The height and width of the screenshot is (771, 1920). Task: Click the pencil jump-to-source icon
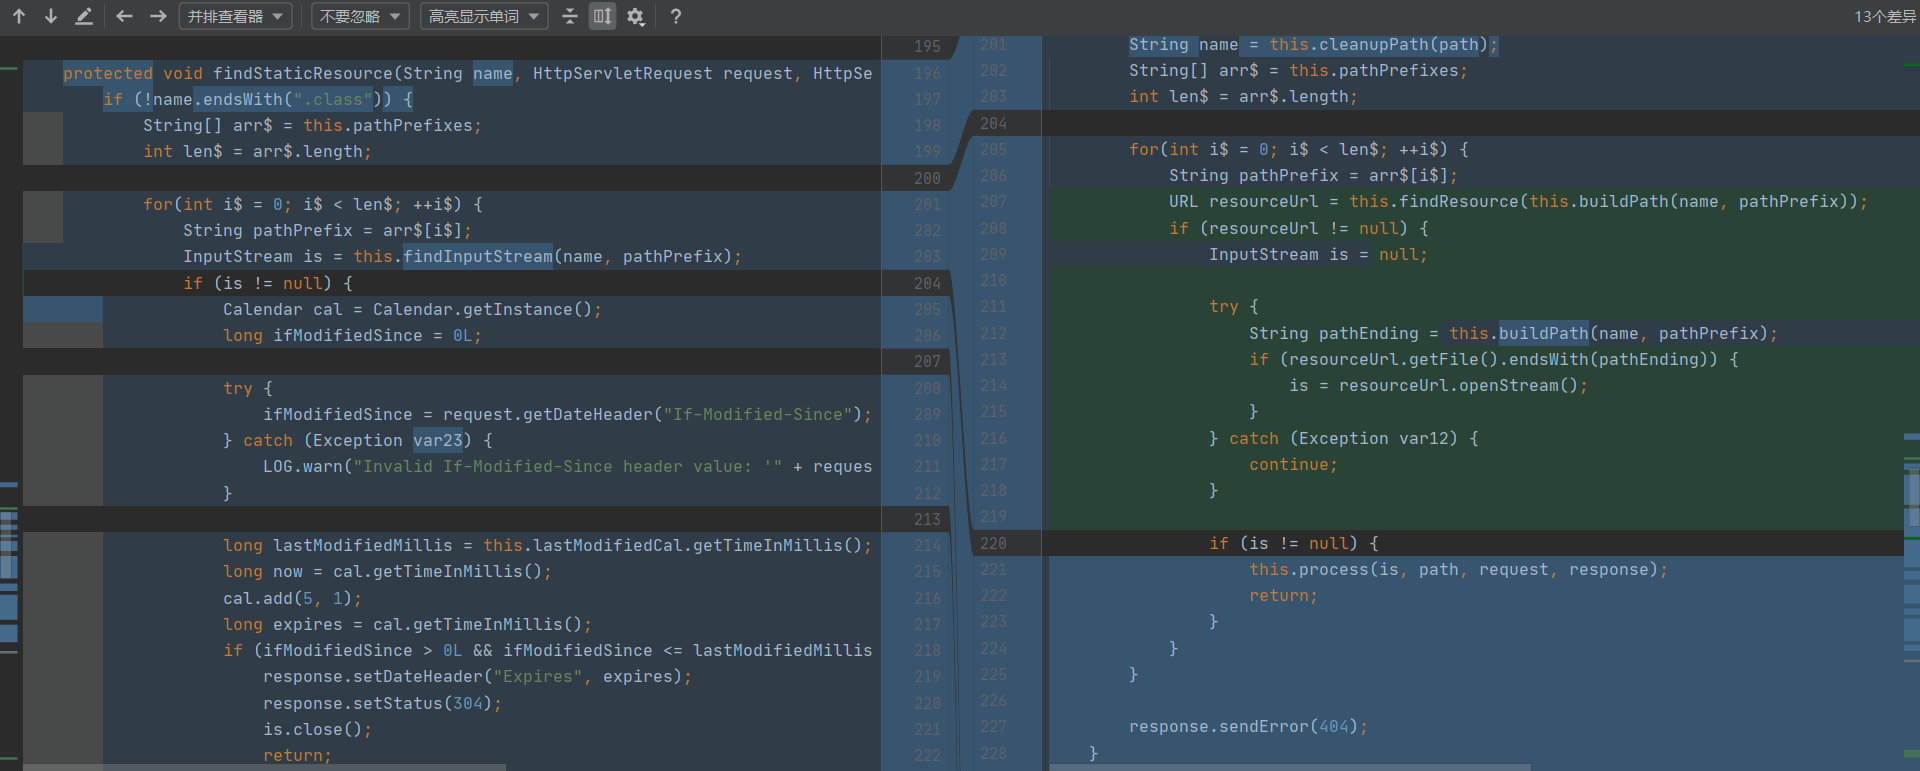84,16
